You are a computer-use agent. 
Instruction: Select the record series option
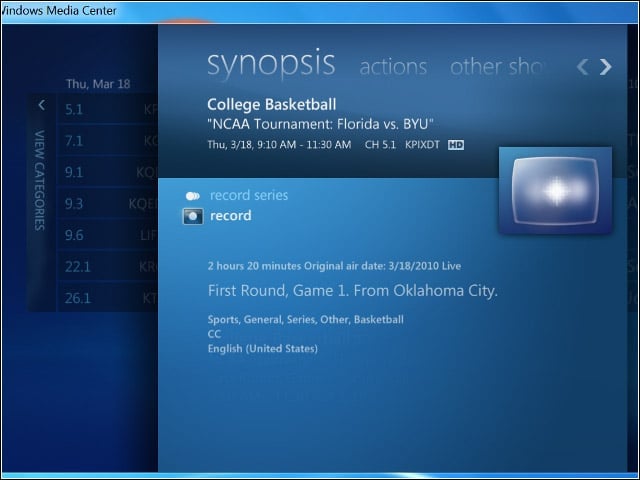249,196
